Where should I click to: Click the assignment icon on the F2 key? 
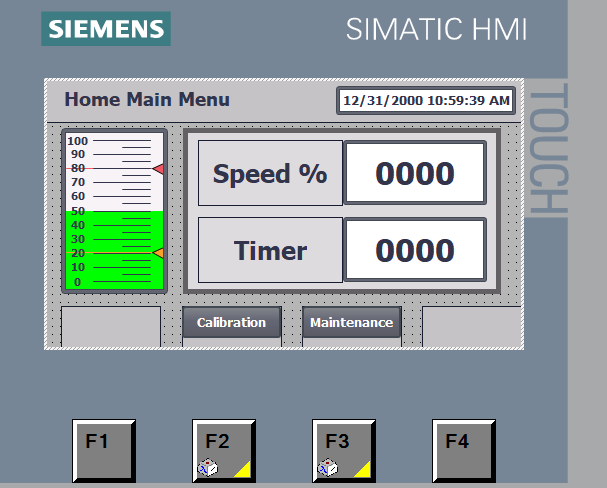pyautogui.click(x=205, y=466)
